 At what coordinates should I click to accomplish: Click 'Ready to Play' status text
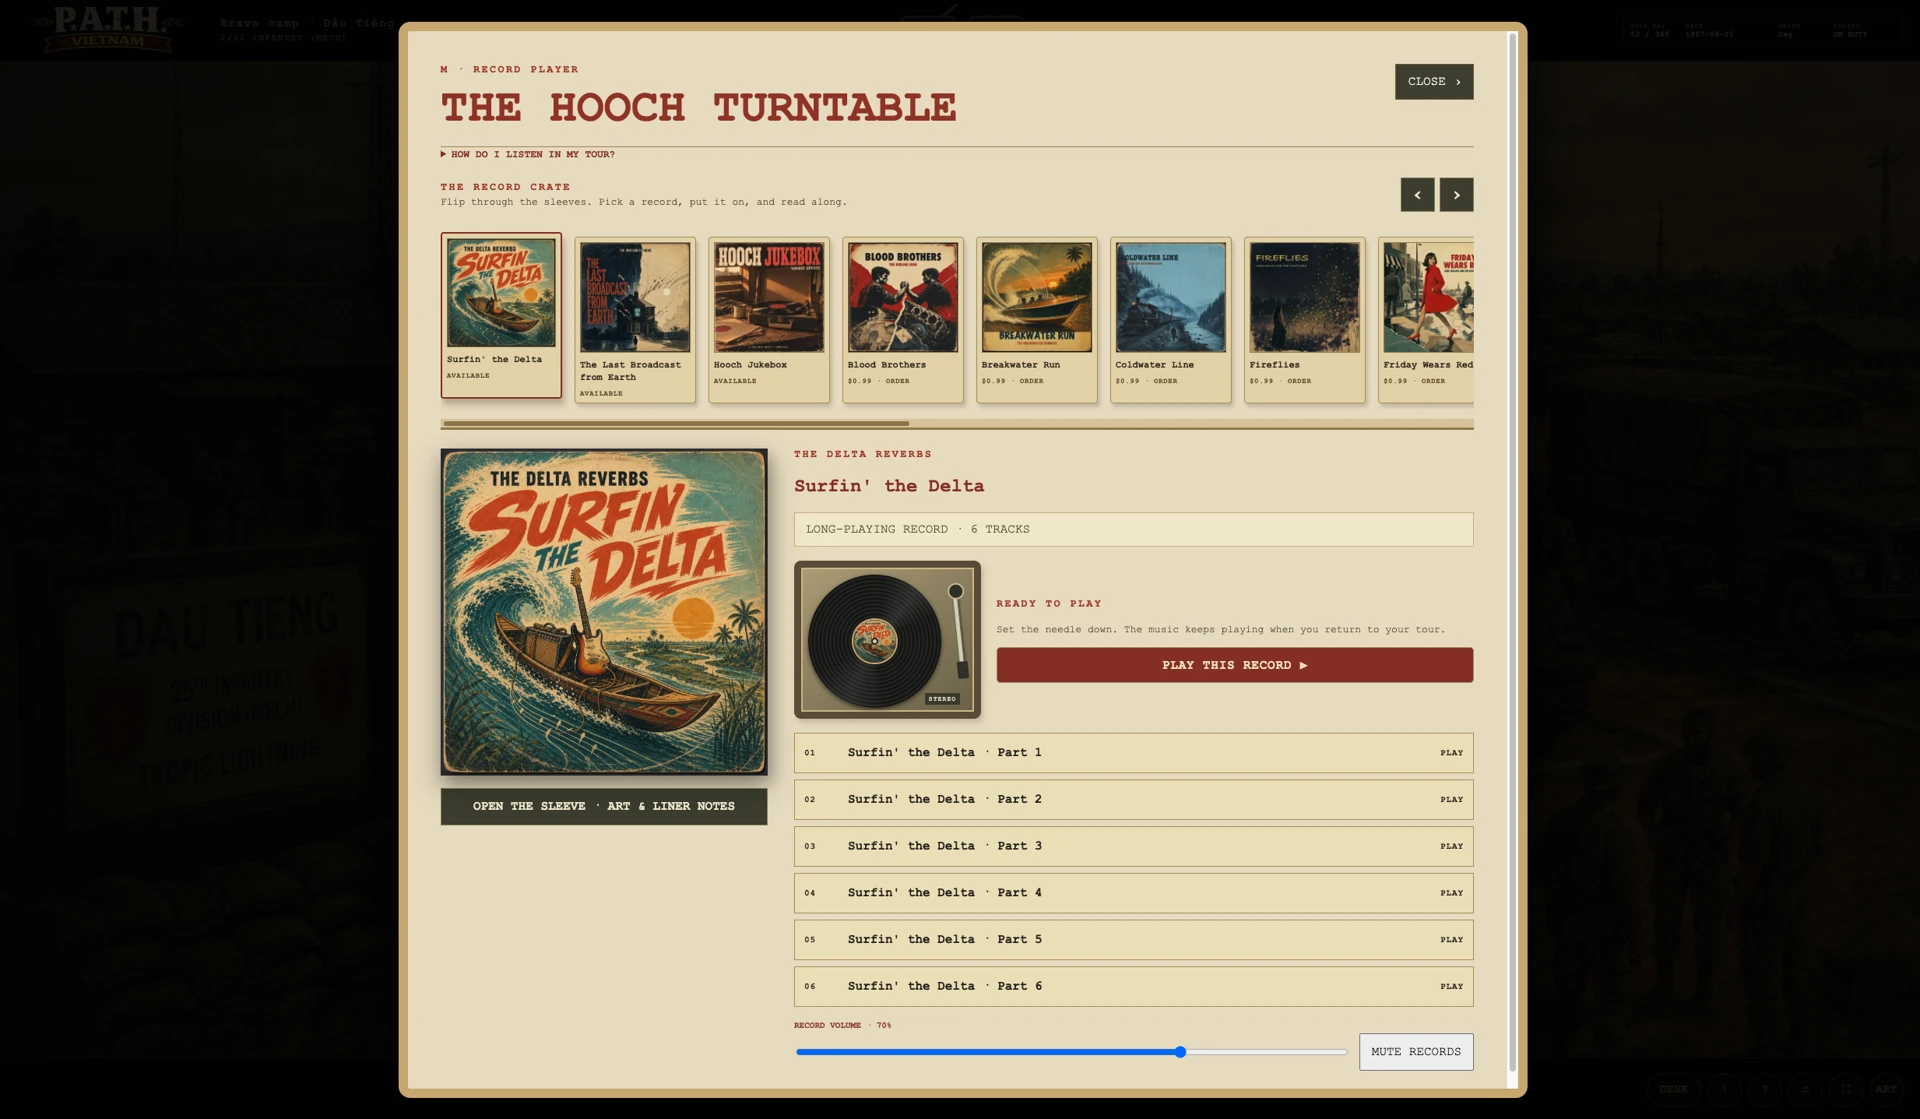(1049, 604)
